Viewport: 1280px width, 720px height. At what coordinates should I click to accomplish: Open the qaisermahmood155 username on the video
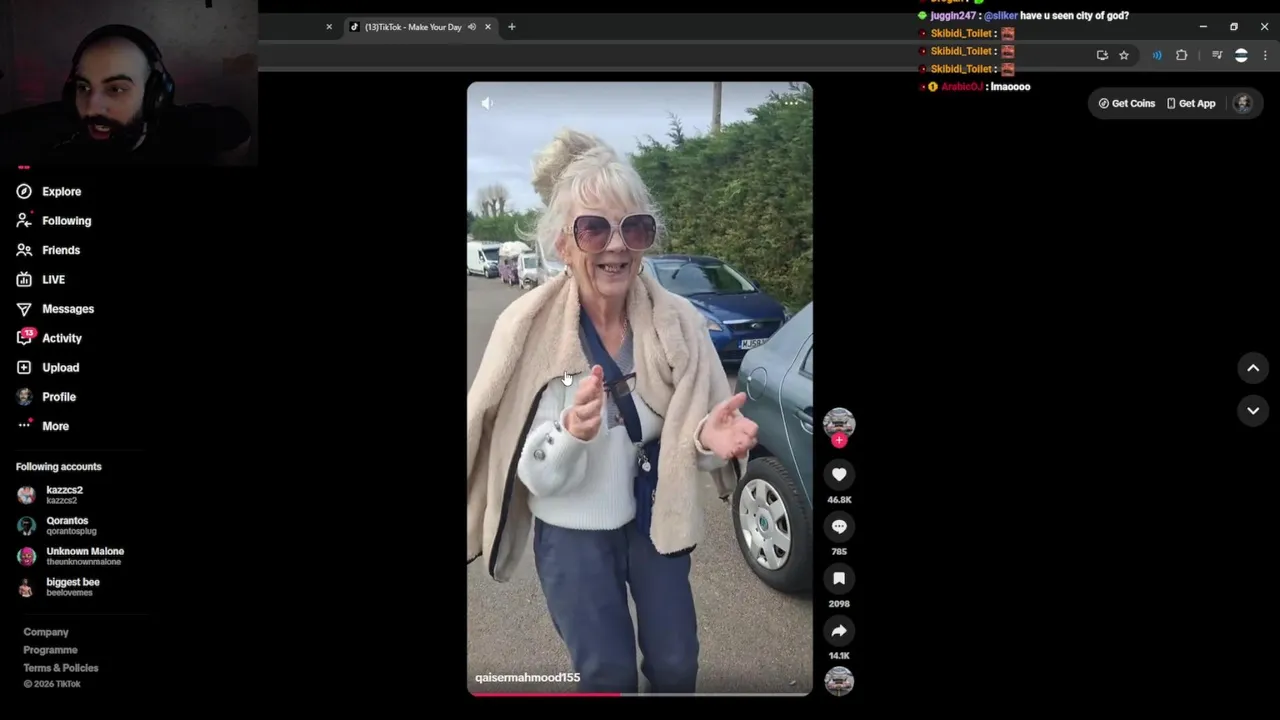pos(527,677)
